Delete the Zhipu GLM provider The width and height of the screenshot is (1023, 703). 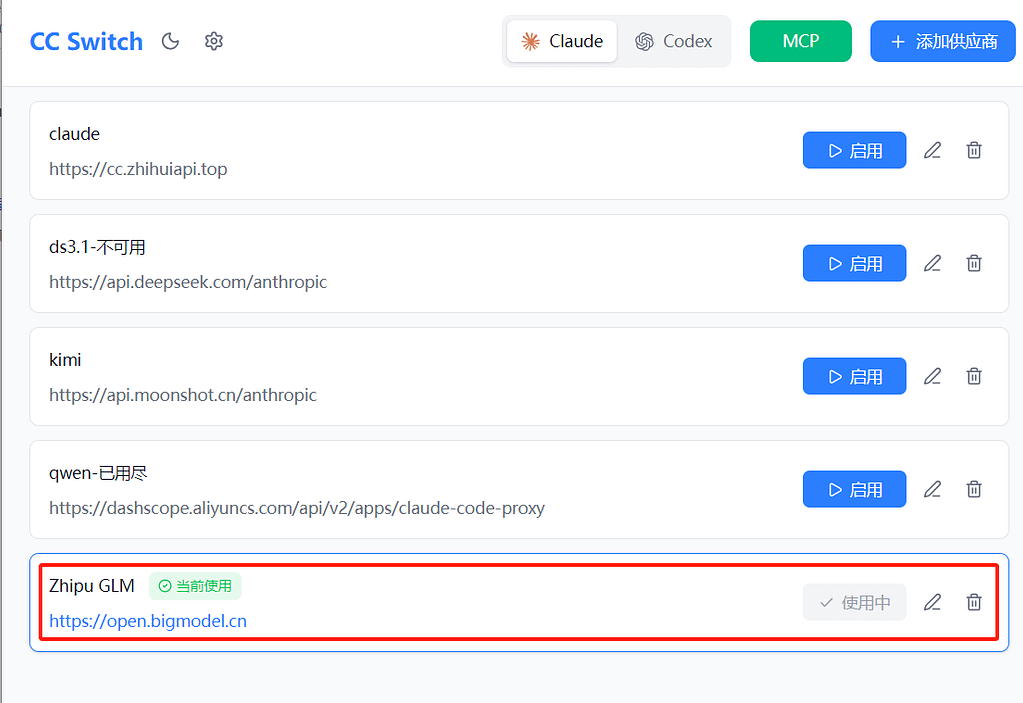(x=974, y=602)
